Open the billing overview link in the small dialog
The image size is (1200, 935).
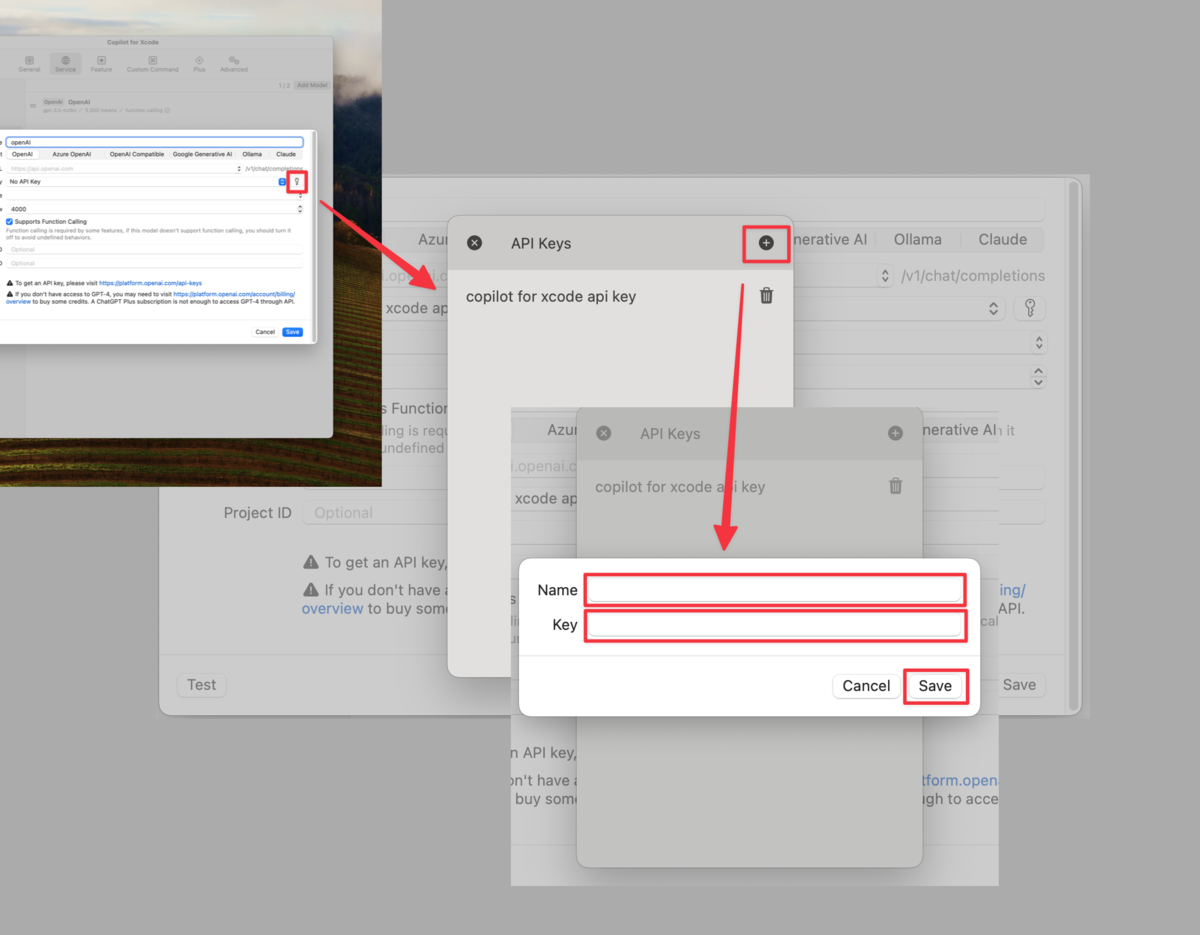234,294
